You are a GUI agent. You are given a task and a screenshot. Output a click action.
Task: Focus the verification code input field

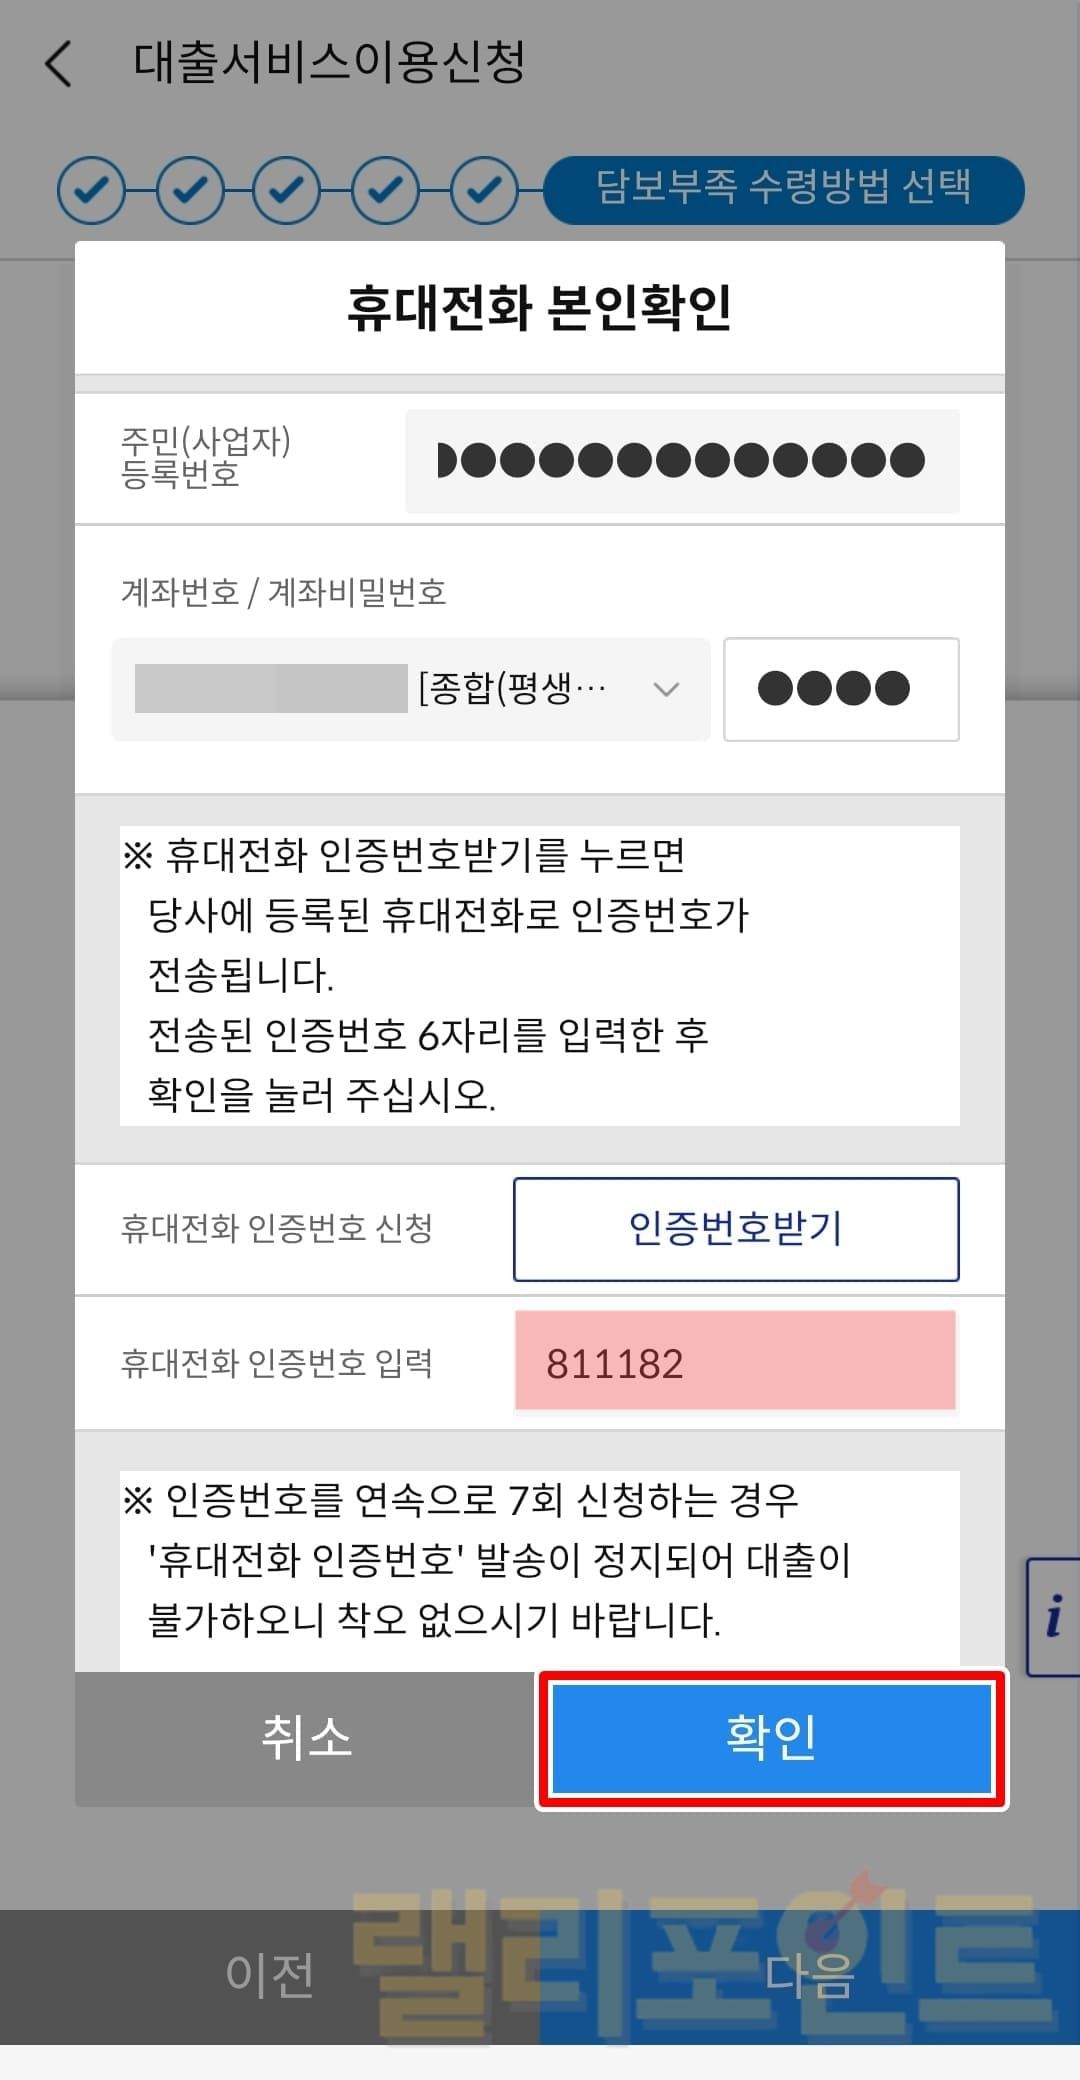(x=735, y=1363)
